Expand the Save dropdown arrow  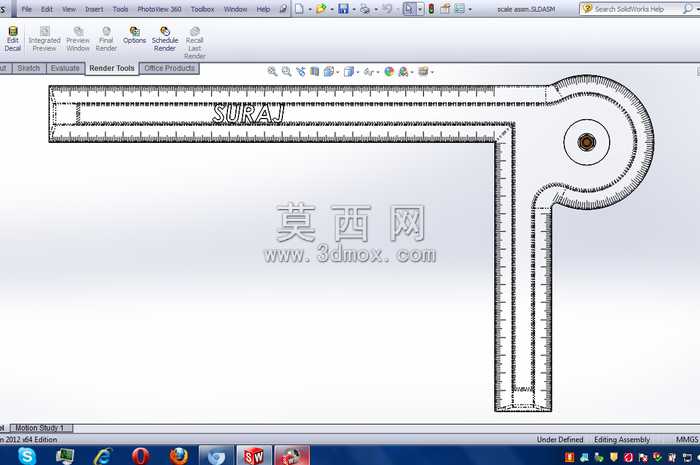click(x=354, y=9)
